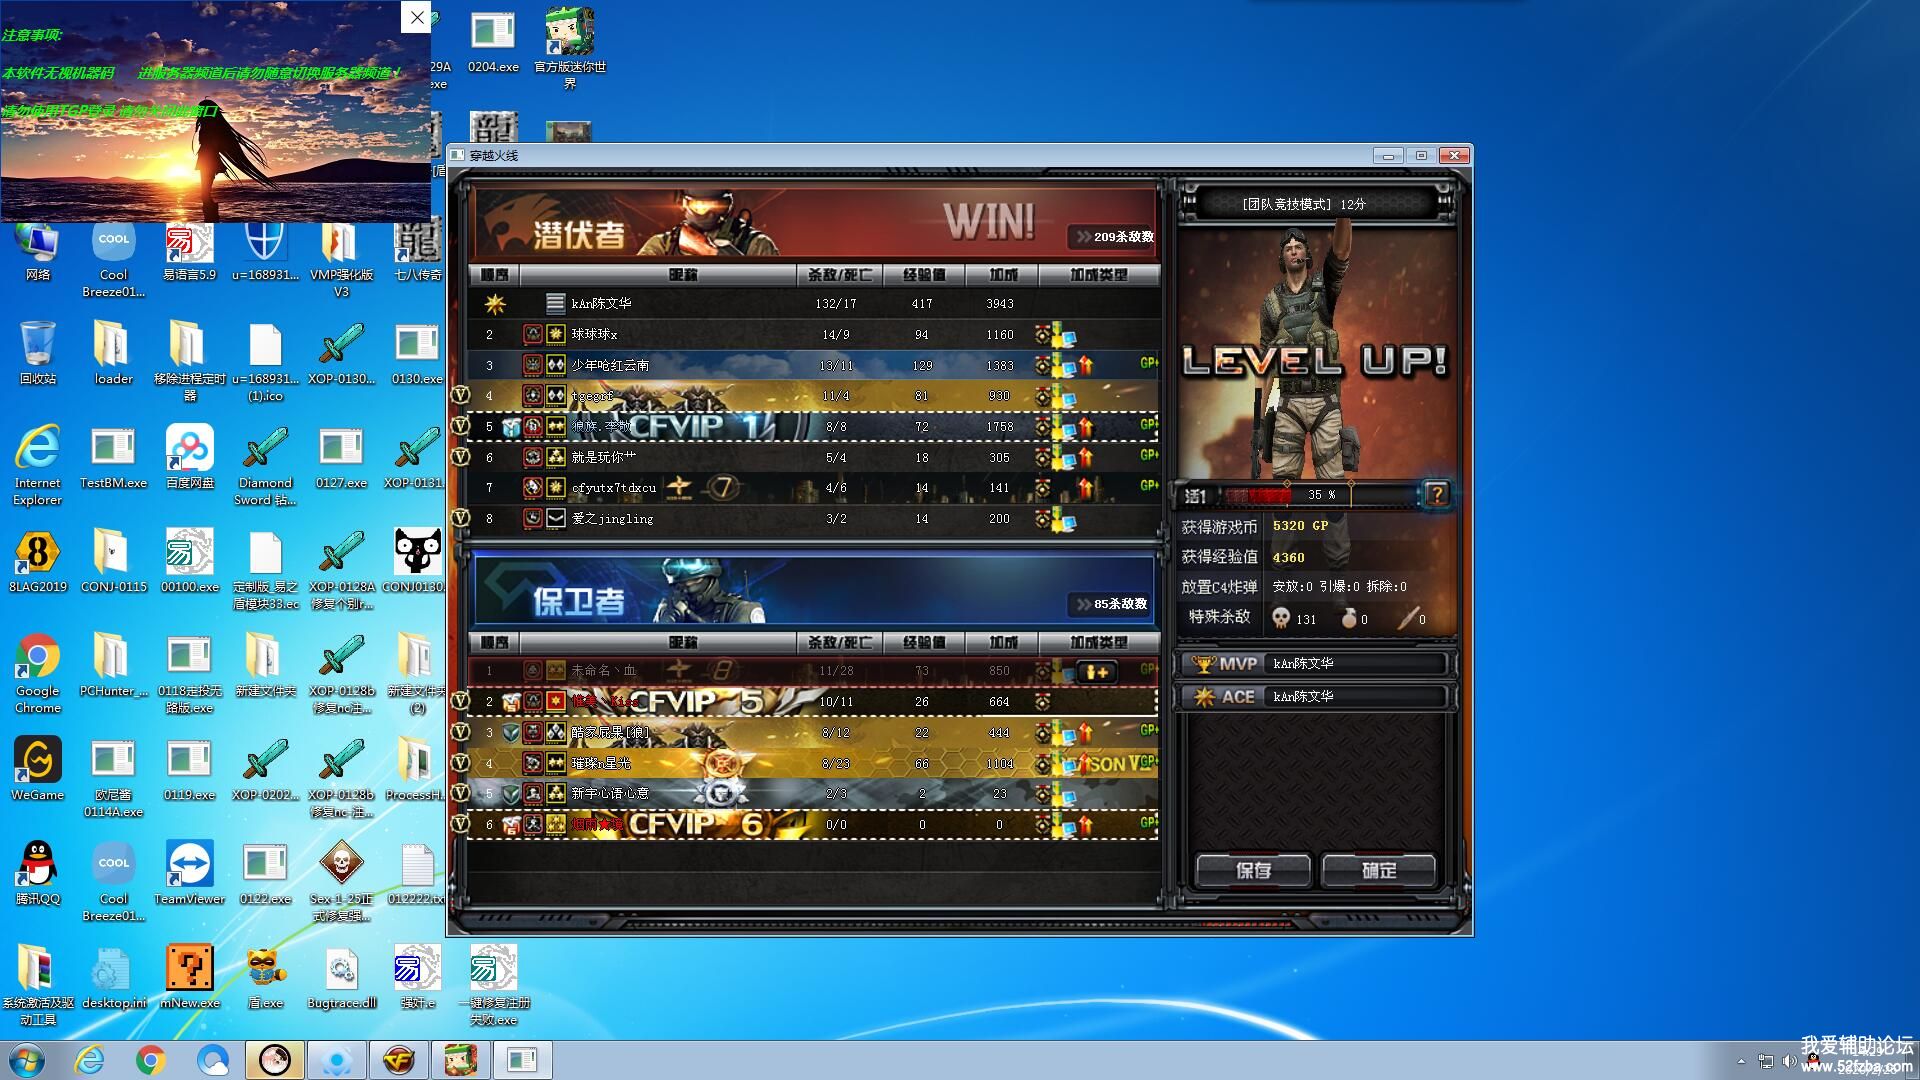Click the MVP trophy icon
The image size is (1920, 1080).
(1203, 664)
